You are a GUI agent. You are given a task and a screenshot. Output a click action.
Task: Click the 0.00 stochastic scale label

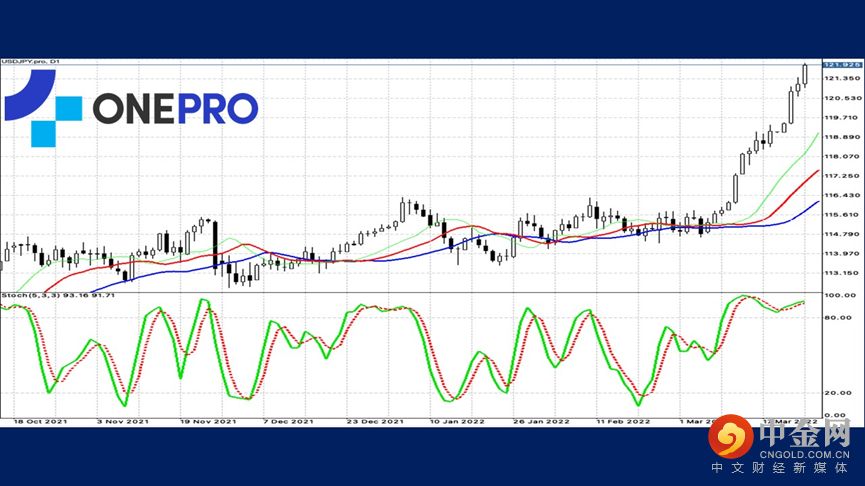coord(836,415)
